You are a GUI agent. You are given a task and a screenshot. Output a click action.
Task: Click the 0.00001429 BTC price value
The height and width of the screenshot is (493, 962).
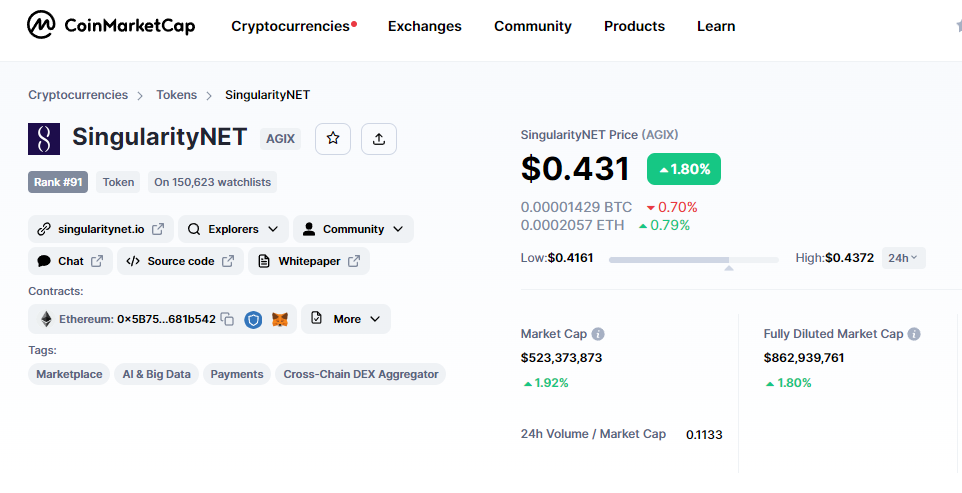(576, 207)
